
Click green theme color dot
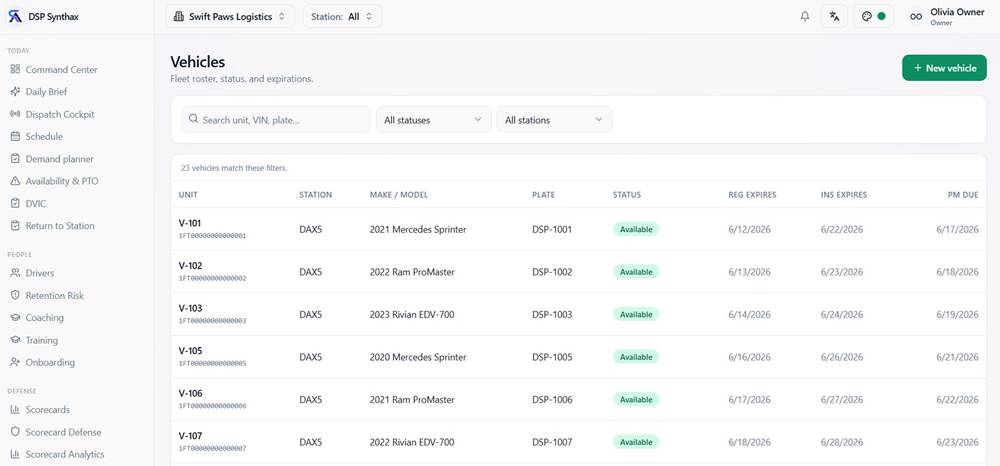coord(881,17)
